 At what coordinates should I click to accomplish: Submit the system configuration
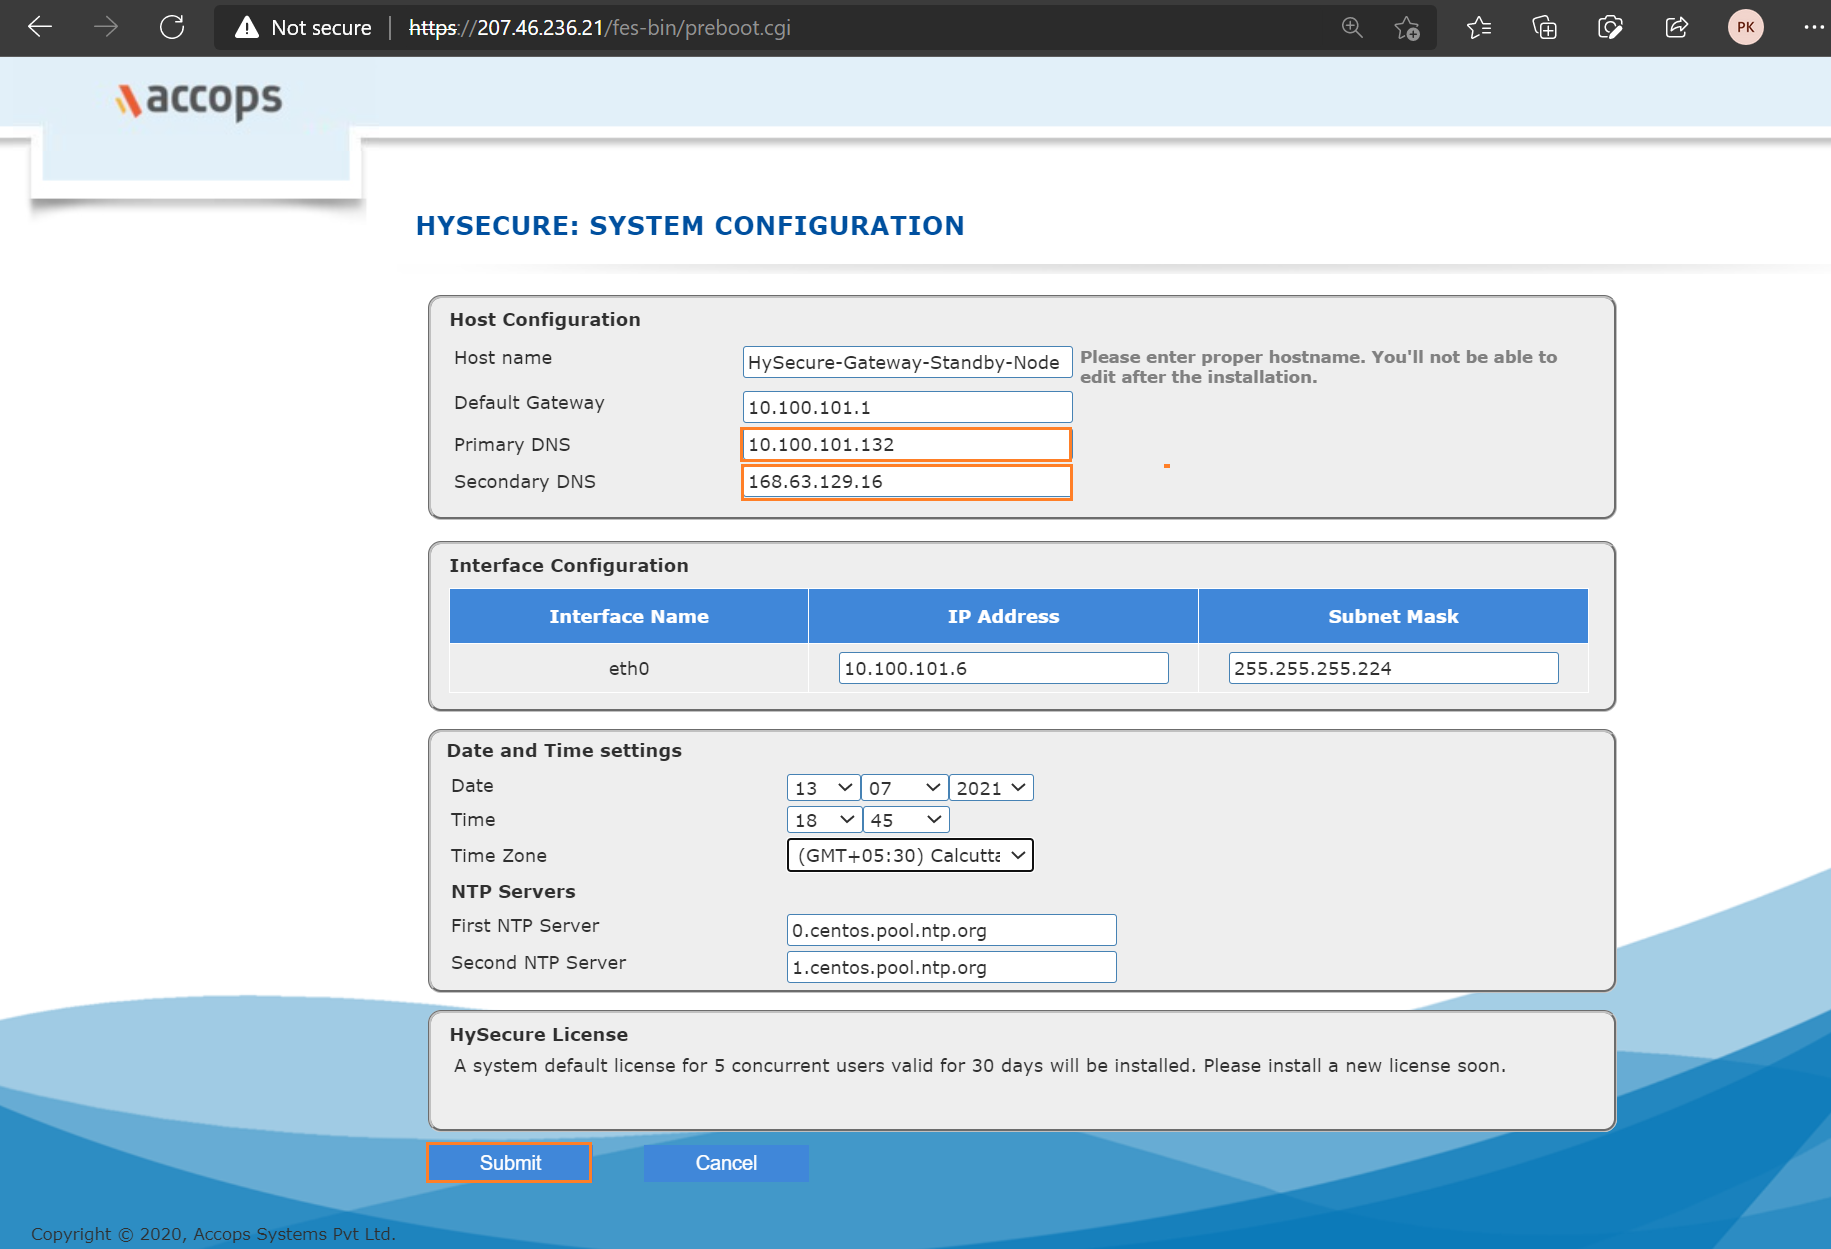point(509,1163)
